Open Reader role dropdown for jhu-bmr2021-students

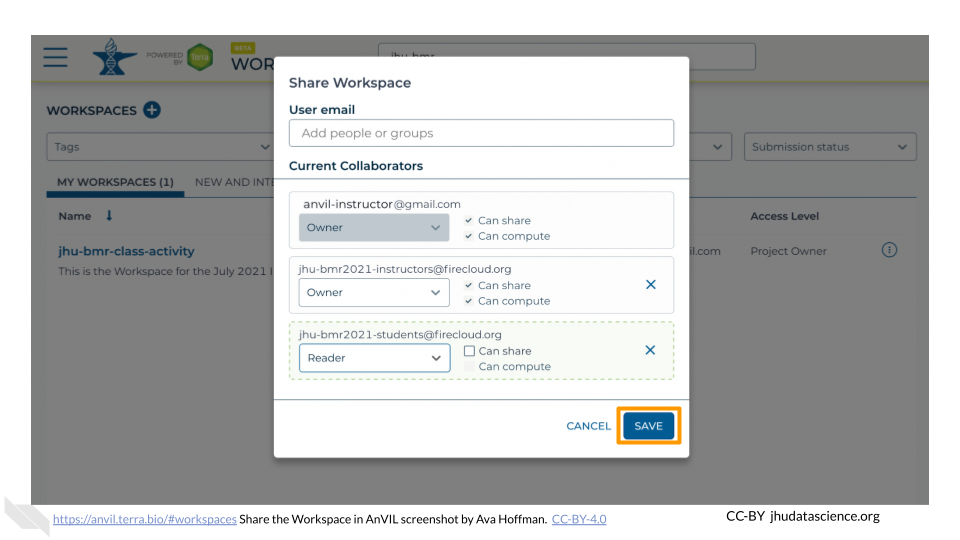(x=375, y=358)
